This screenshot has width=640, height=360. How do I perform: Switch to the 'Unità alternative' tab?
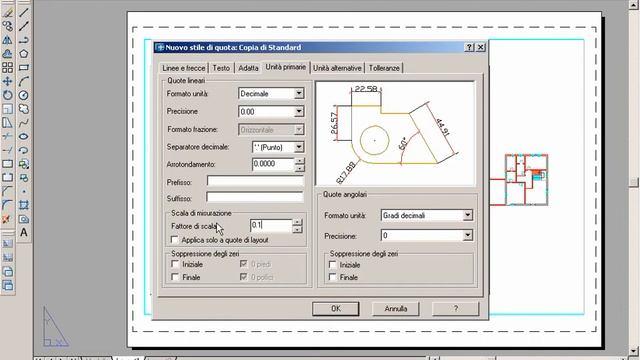point(337,68)
